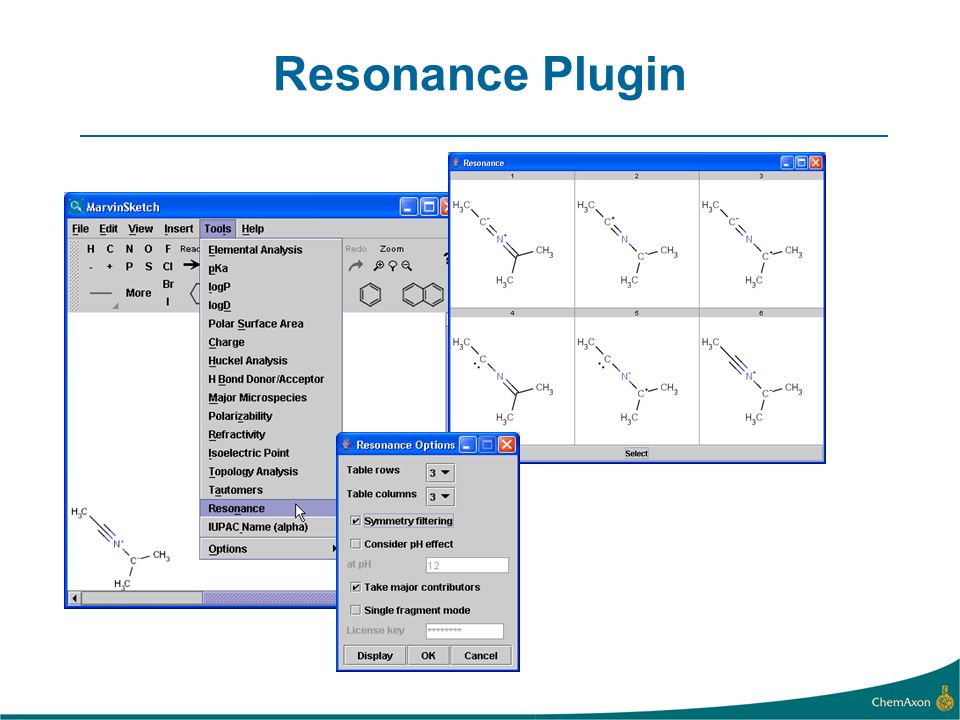
Task: Select the S atom button
Action: click(x=148, y=266)
